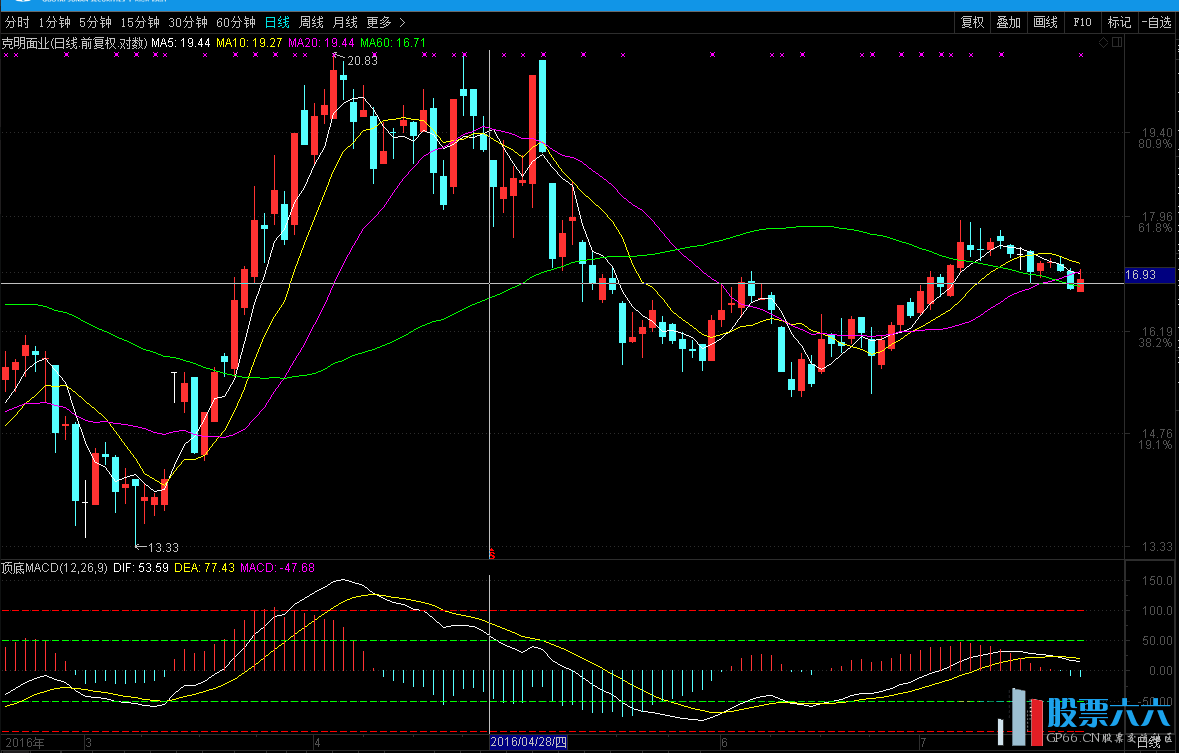Expand the 更多 periods dropdown
This screenshot has width=1179, height=753.
pos(385,22)
